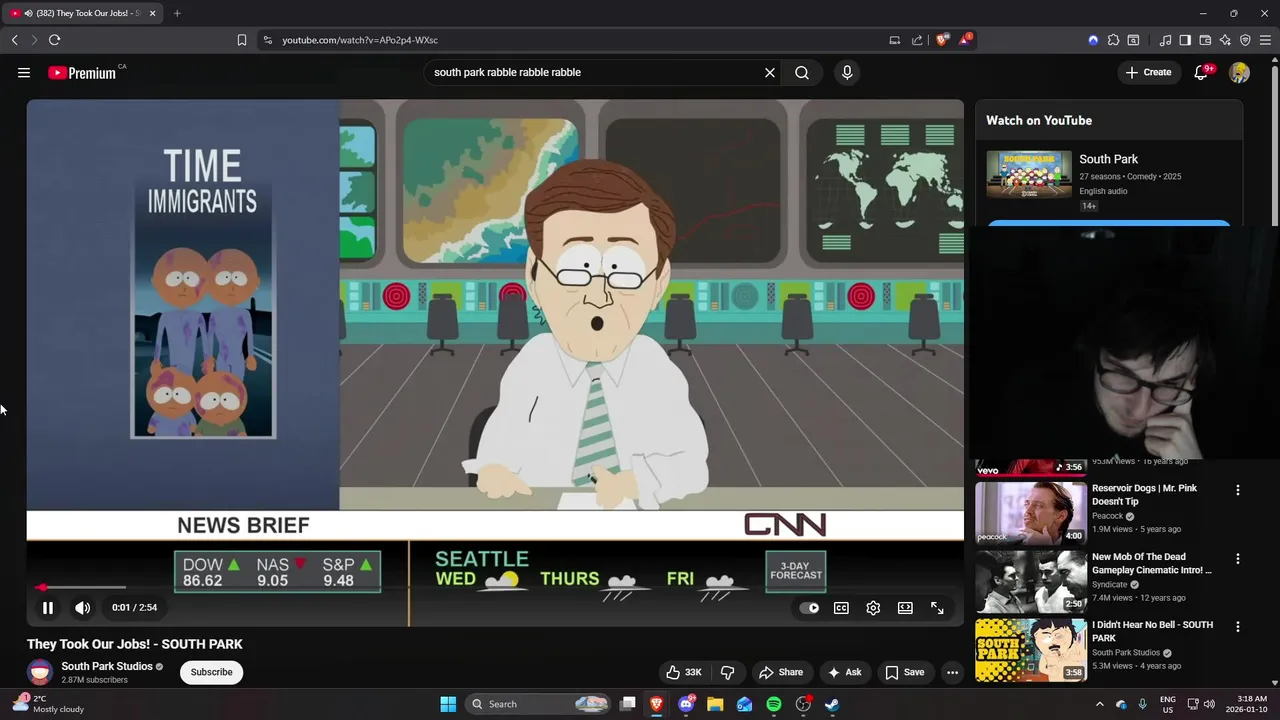Open Discord from the taskbar
Image resolution: width=1280 pixels, height=720 pixels.
686,704
